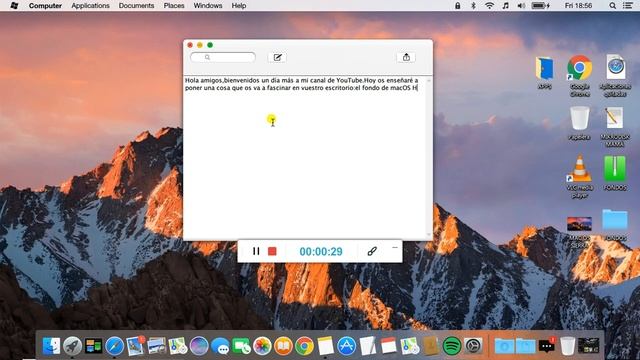Screen dimensions: 640x360
Task: Minimize the recorder bar with the dash
Action: (x=395, y=247)
